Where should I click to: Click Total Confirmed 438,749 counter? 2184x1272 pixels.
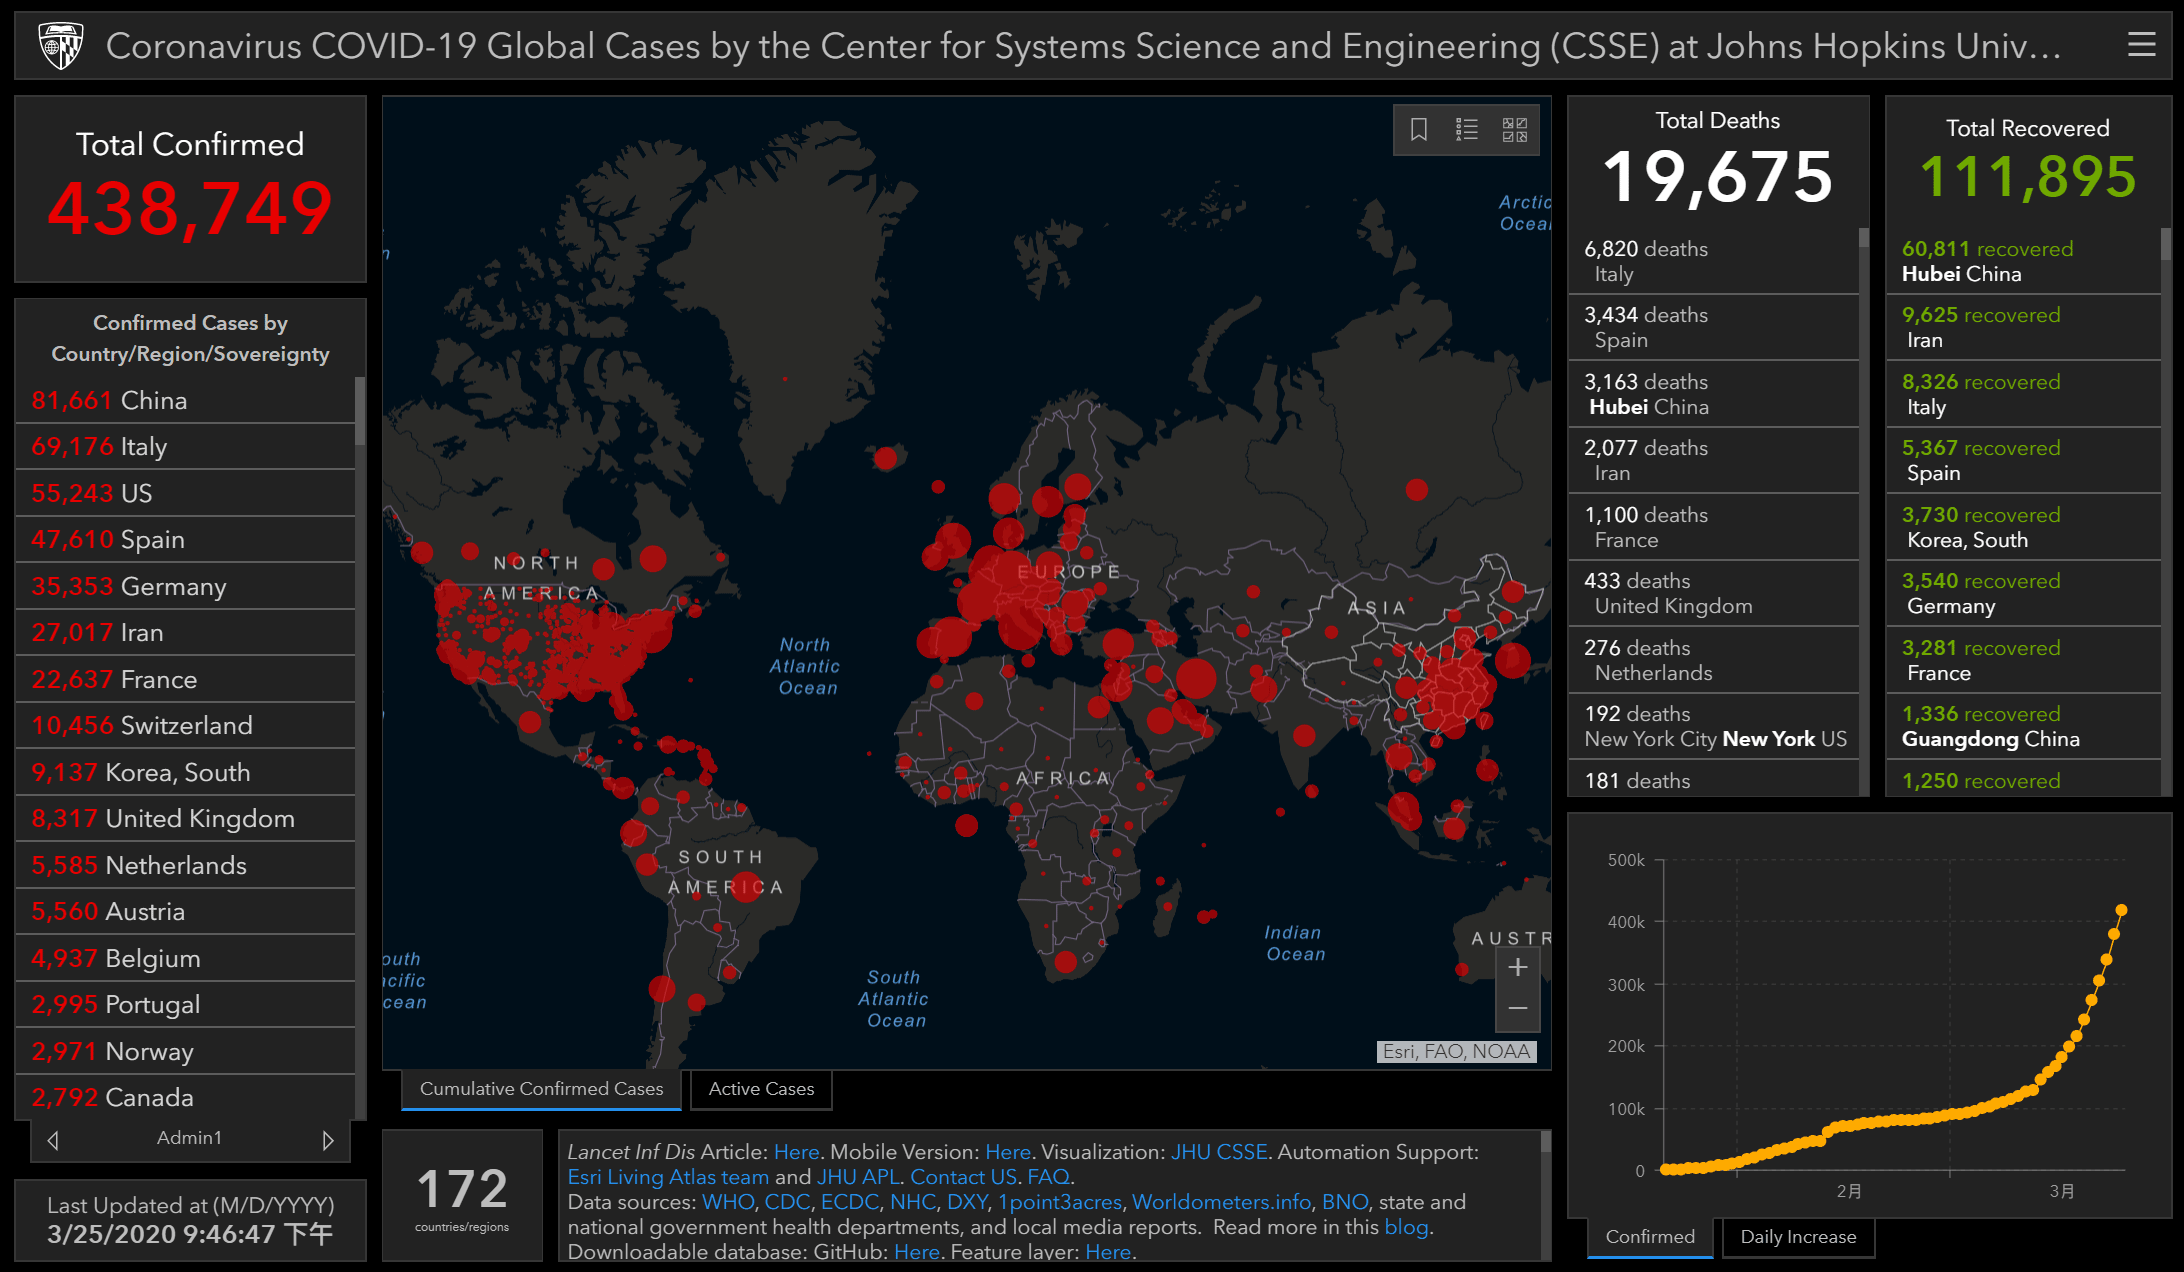click(190, 189)
